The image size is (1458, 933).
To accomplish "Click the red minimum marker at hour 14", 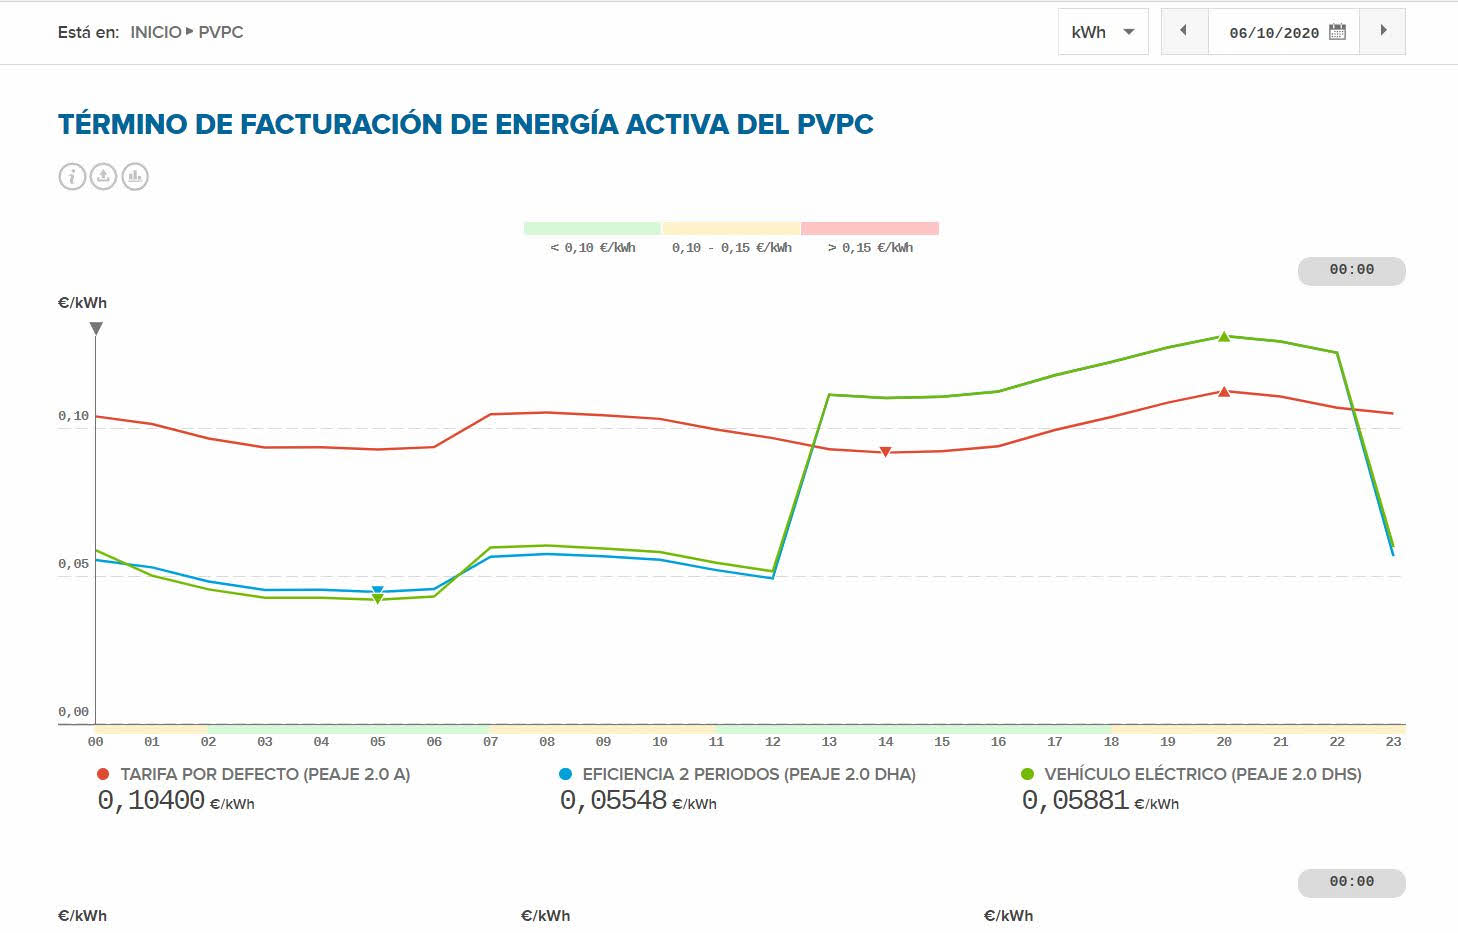I will pyautogui.click(x=885, y=452).
